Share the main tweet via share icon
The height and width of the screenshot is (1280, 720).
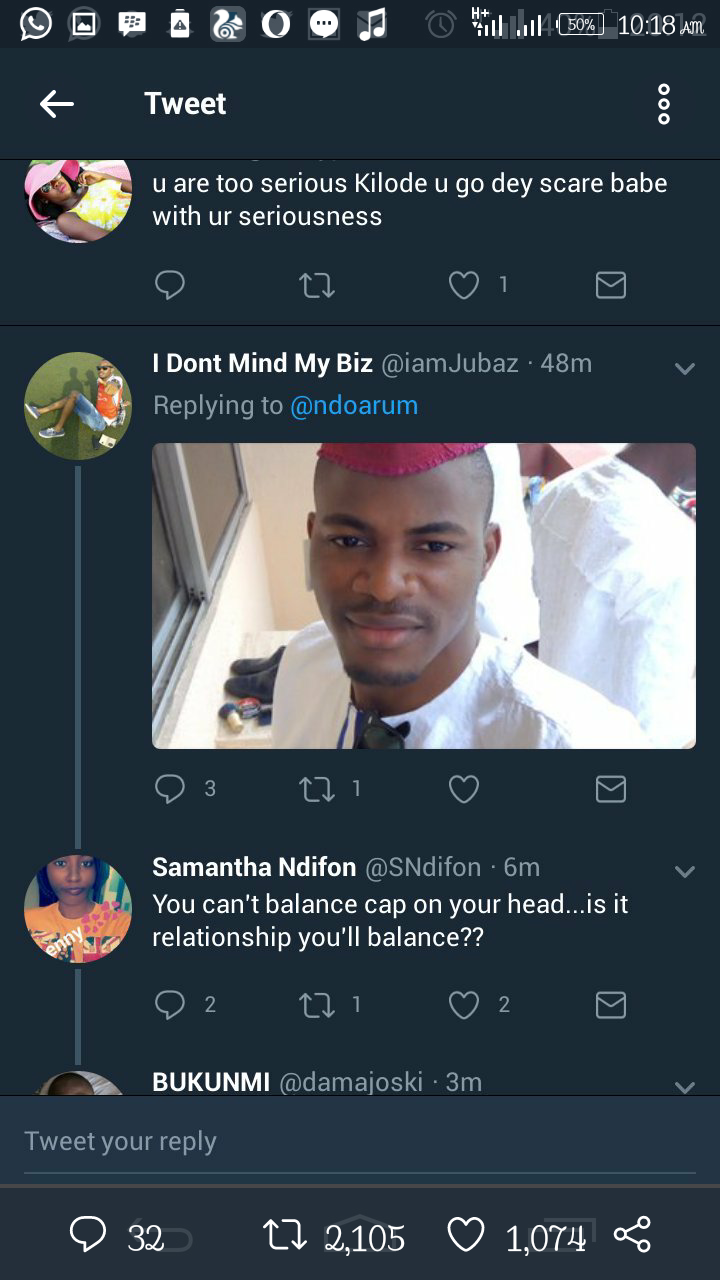pyautogui.click(x=632, y=1235)
